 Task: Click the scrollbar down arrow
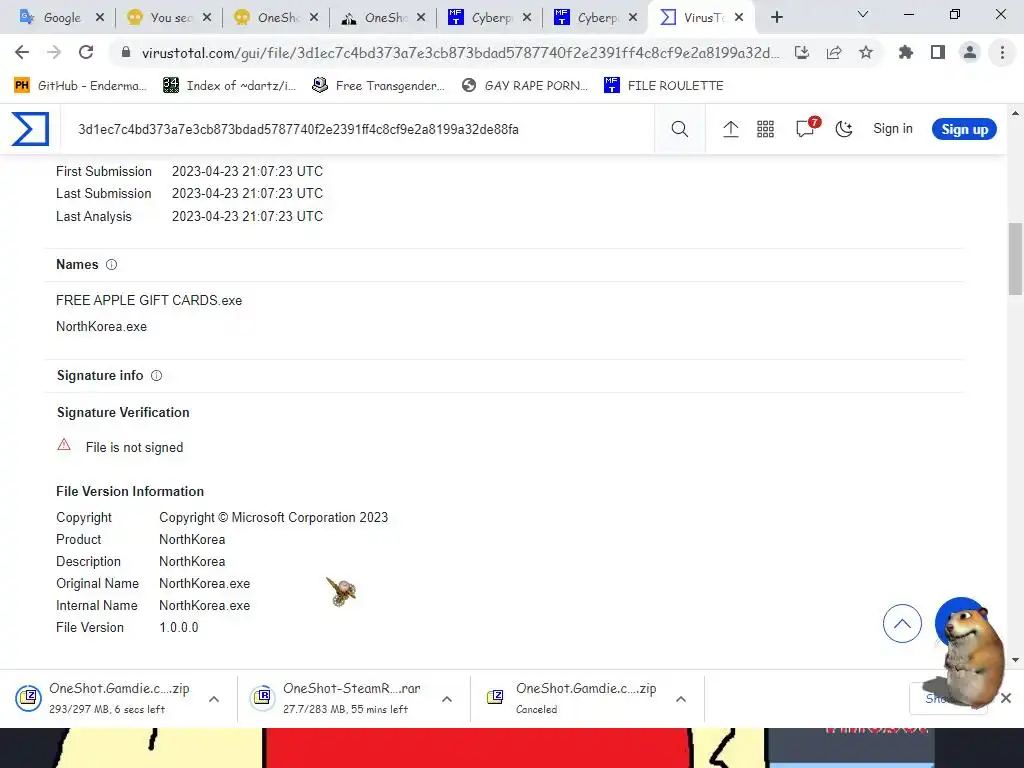(x=1016, y=660)
